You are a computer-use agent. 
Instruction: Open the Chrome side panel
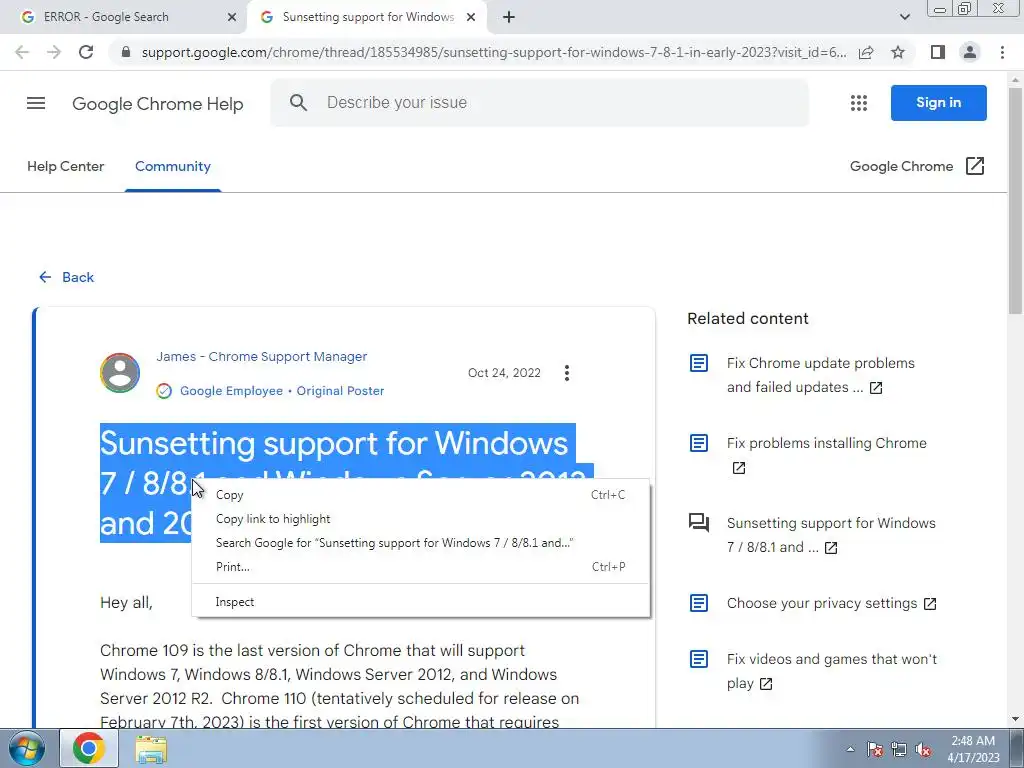(x=938, y=52)
